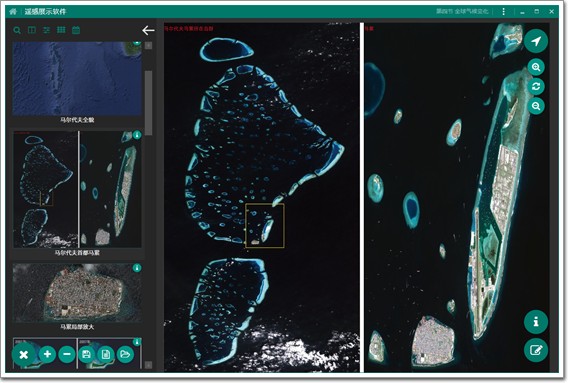Zoom out on the satellite map
This screenshot has height=383, width=568.
[536, 106]
